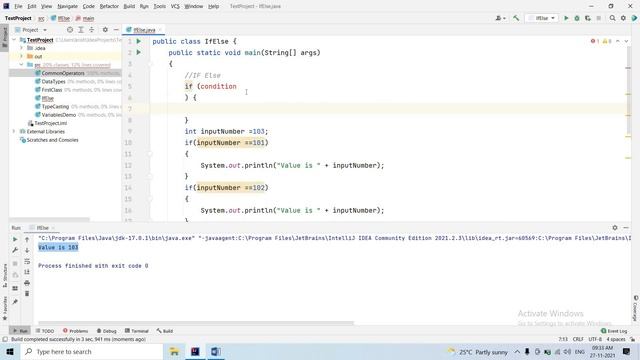Collapse the TestProject root node
Viewport: 640px width, 360px height.
coord(14,40)
